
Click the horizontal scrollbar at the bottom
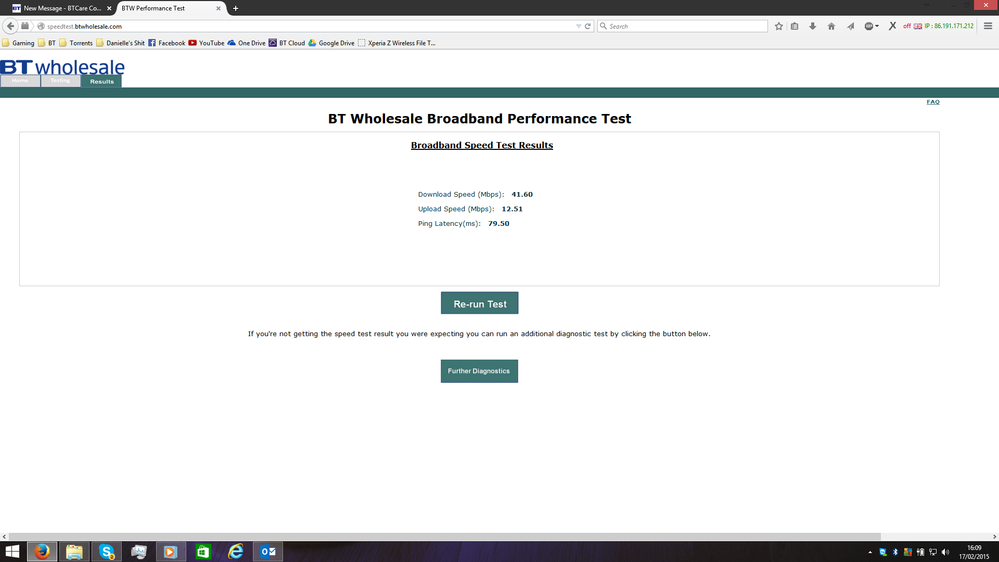(444, 537)
